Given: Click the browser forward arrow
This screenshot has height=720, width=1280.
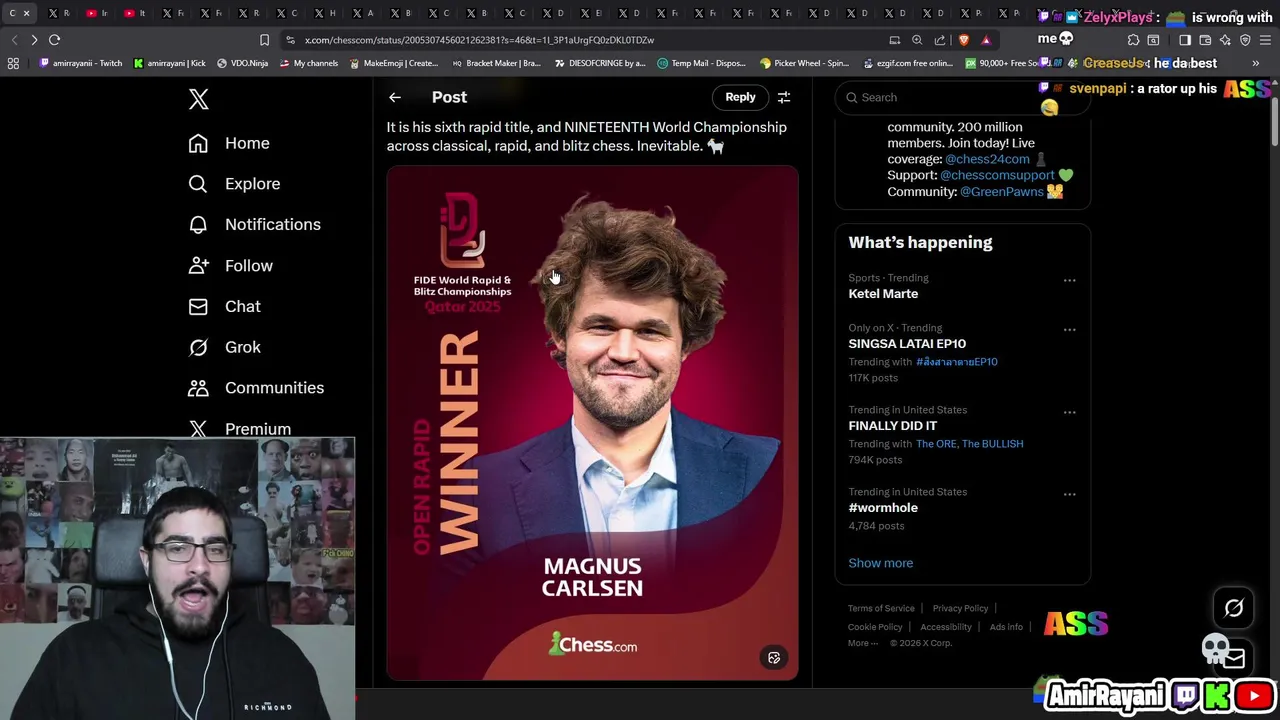Looking at the screenshot, I should pyautogui.click(x=34, y=40).
